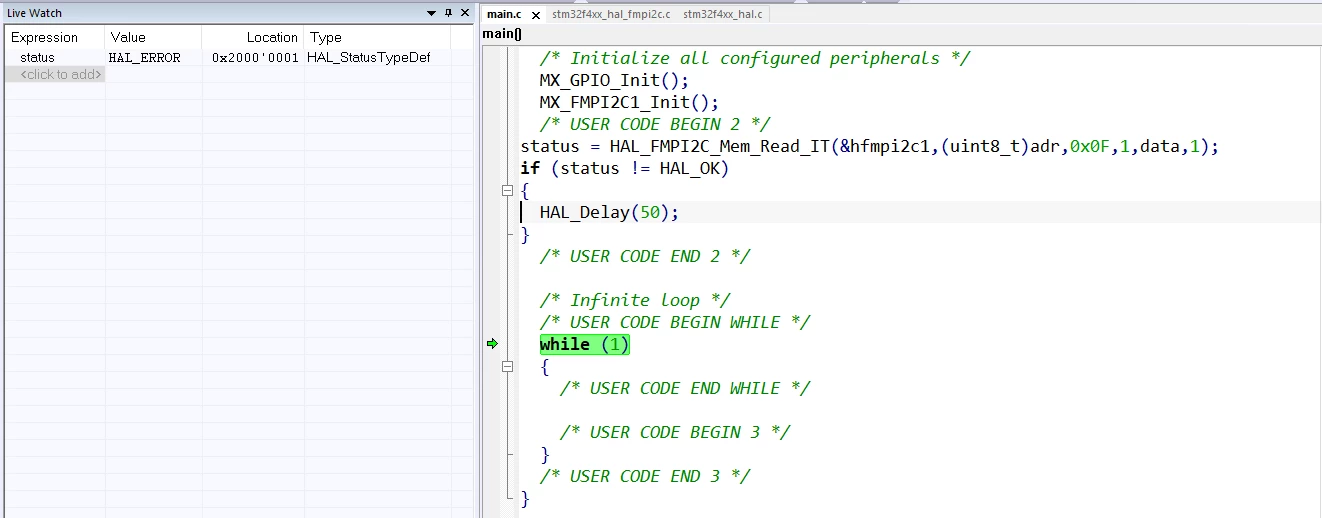
Task: Click the 'USER CODE BEGIN 2' comment
Action: pyautogui.click(x=655, y=124)
